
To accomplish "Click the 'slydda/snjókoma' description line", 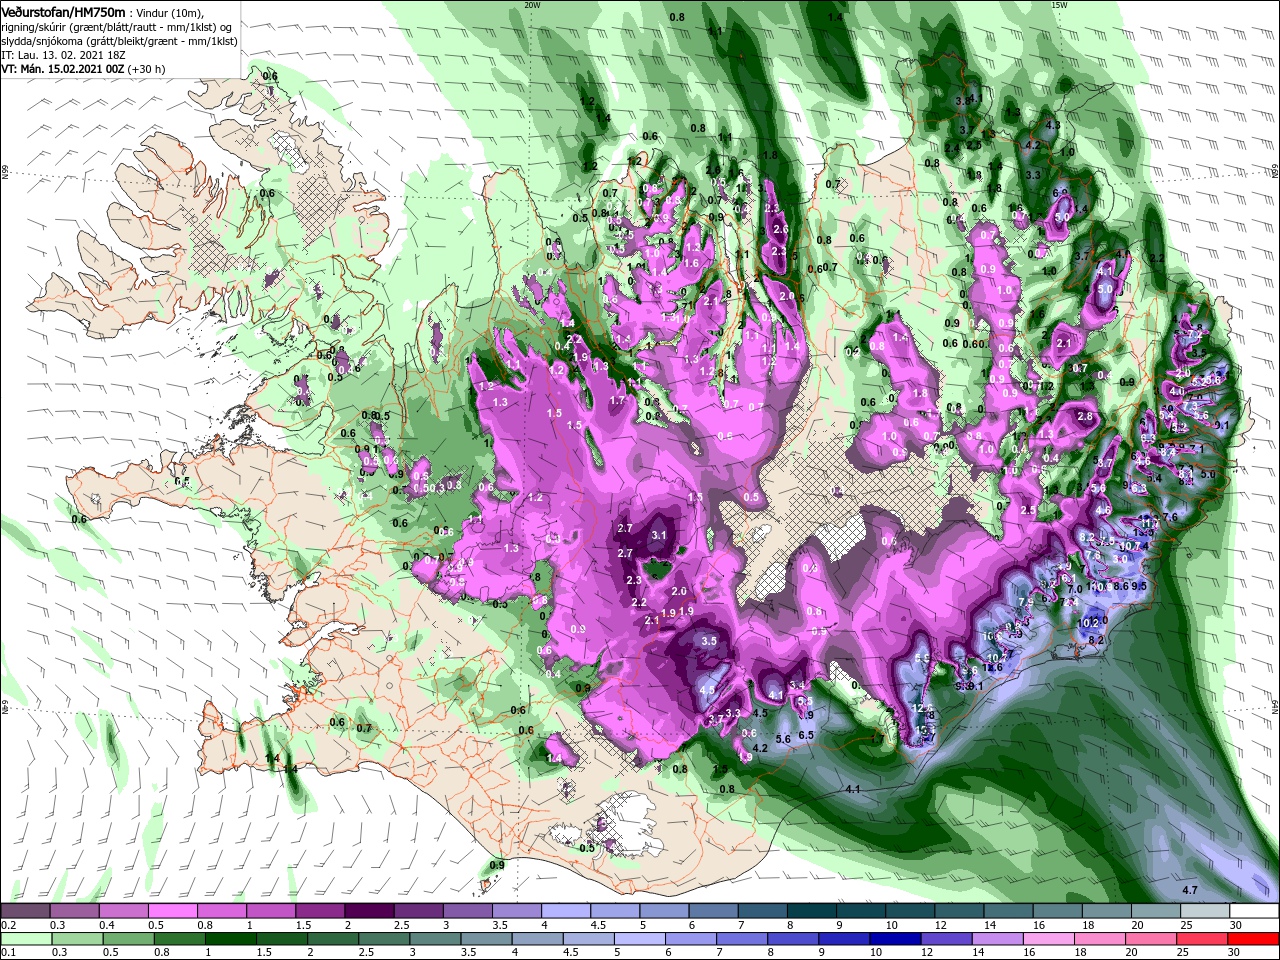I will 119,41.
